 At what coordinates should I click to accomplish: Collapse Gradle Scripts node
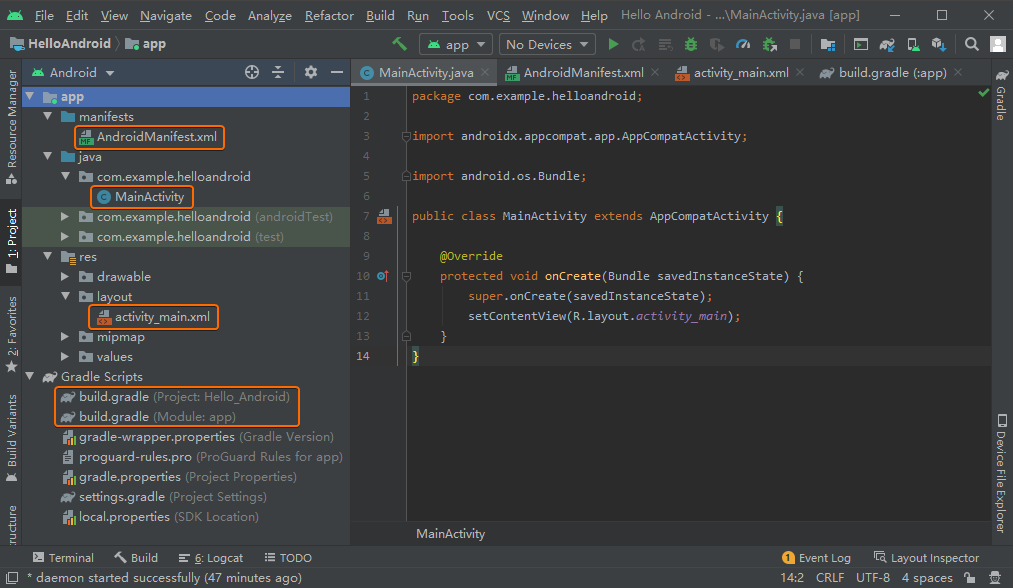(x=30, y=376)
